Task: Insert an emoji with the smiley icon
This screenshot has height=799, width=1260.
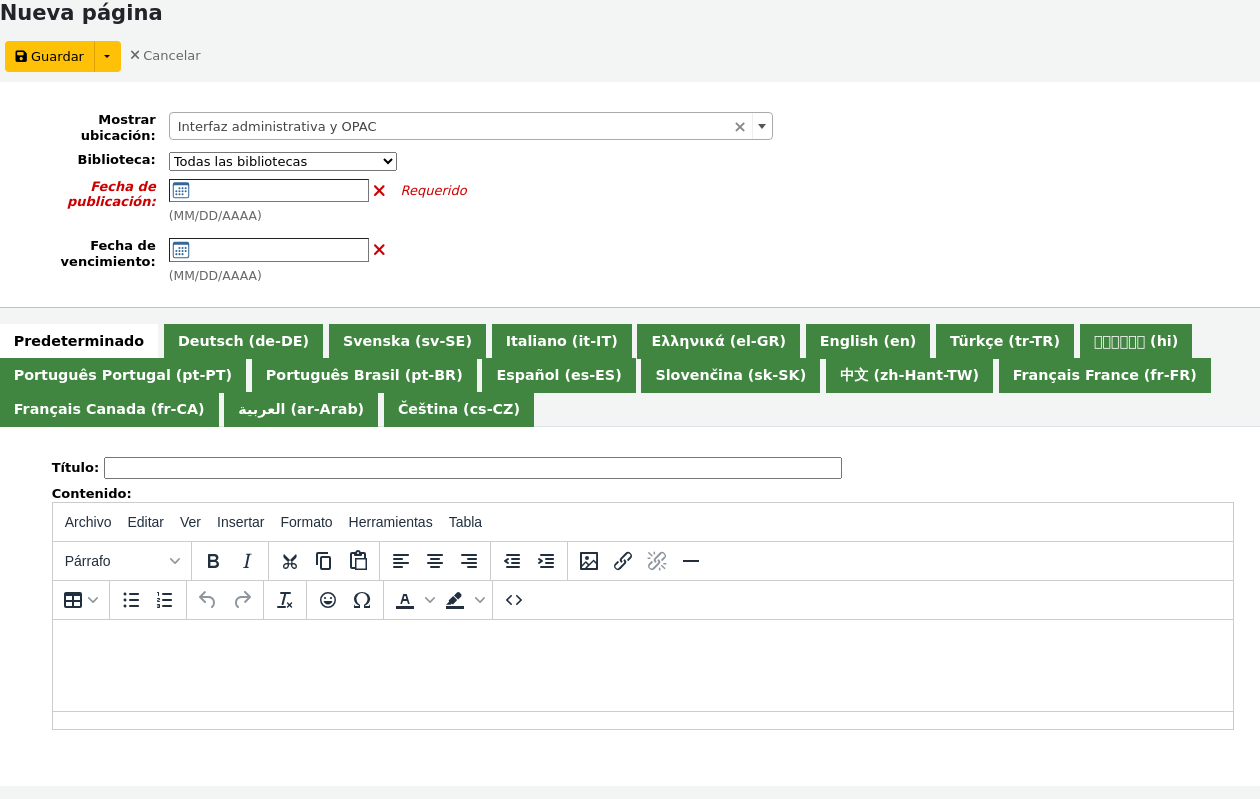Action: [x=328, y=600]
